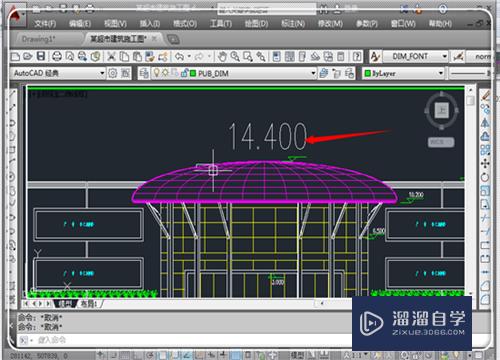Click the Save (floppy disk) icon

click(41, 56)
